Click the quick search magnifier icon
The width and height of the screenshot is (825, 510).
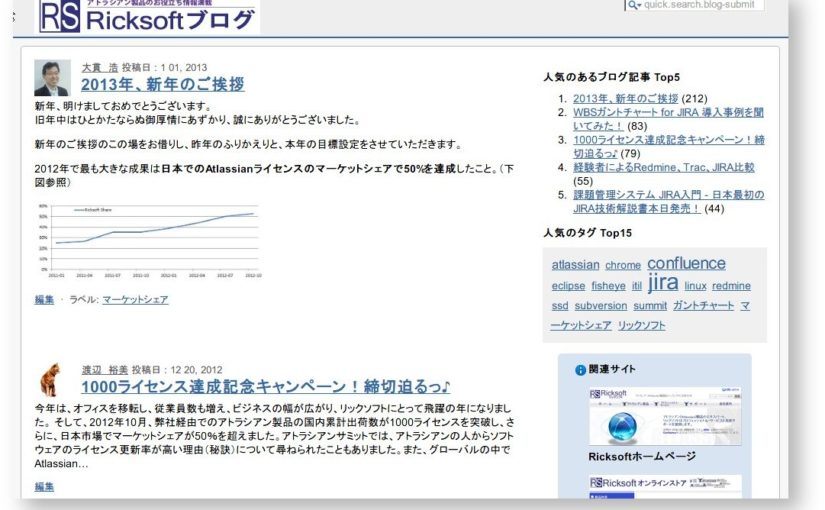point(633,5)
